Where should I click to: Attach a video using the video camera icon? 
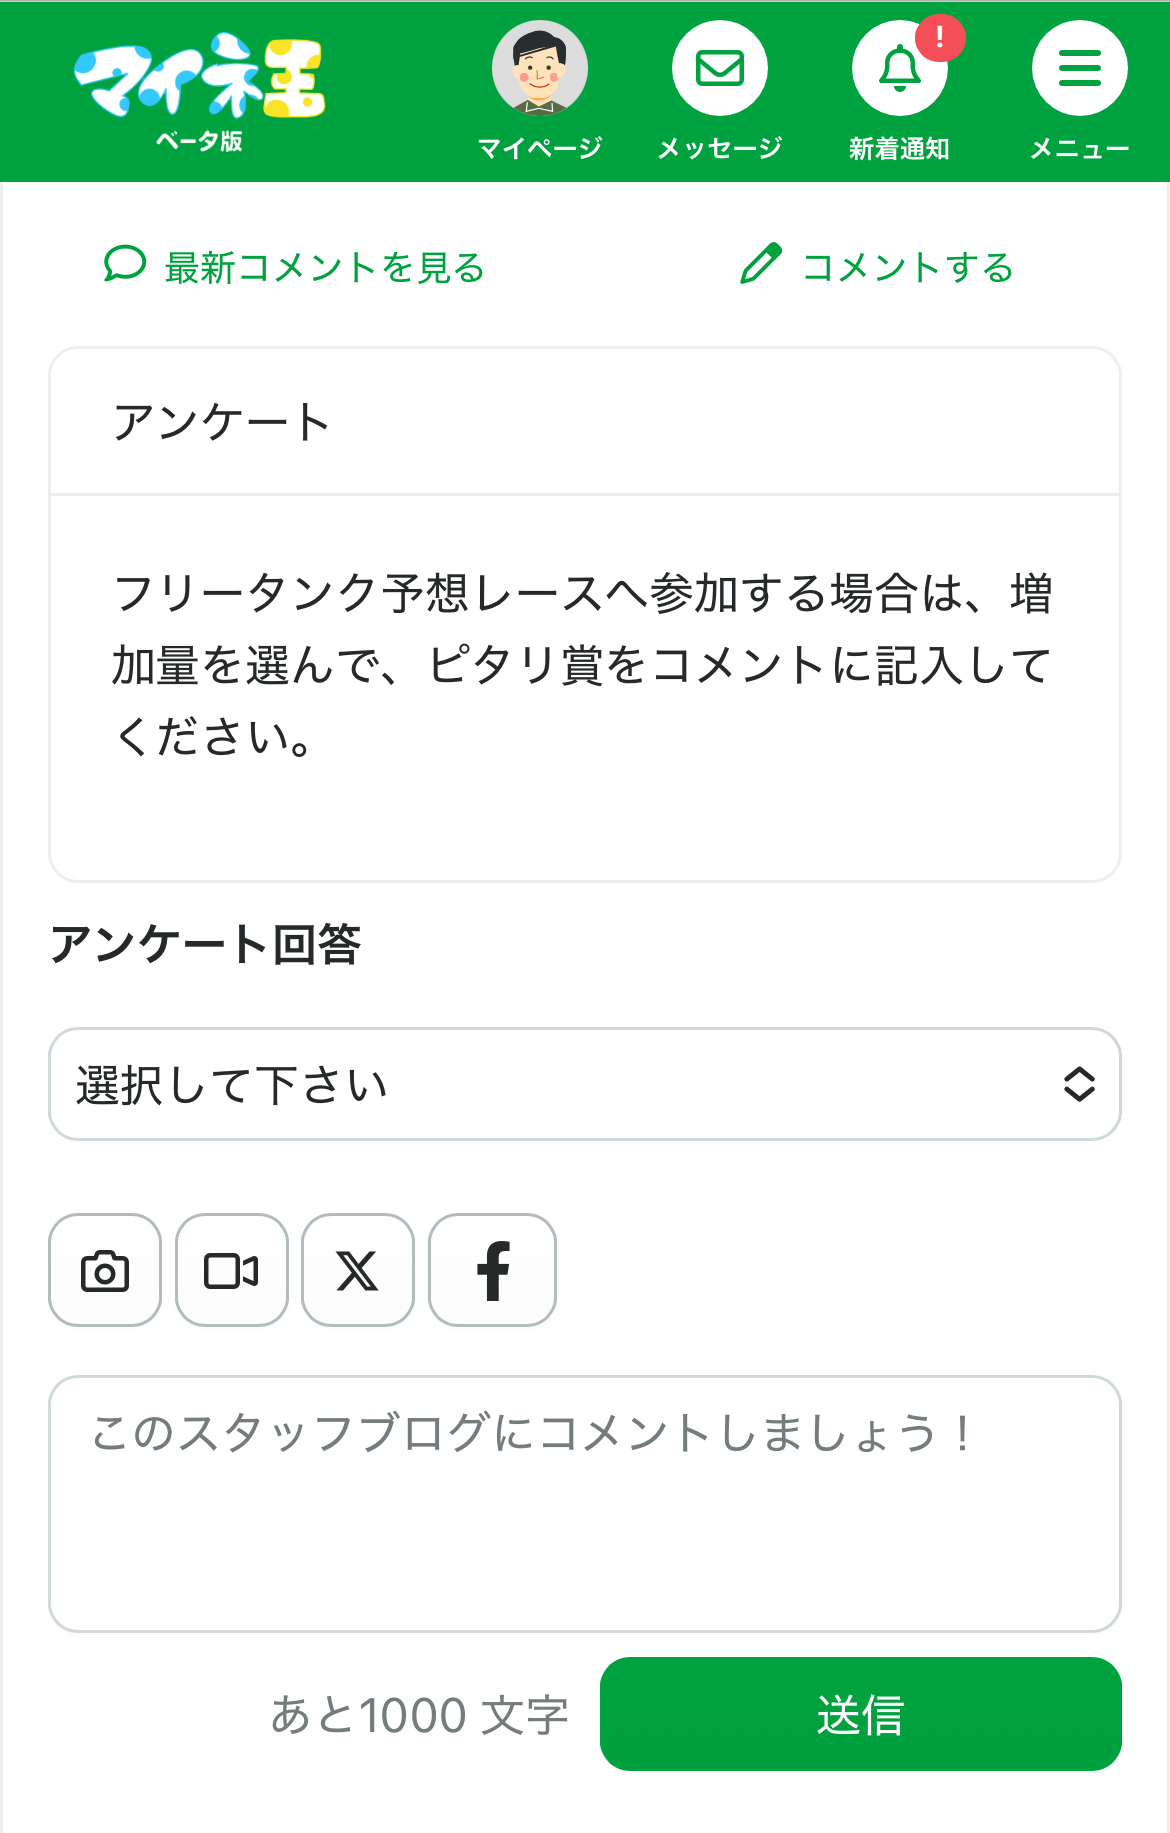[x=232, y=1270]
